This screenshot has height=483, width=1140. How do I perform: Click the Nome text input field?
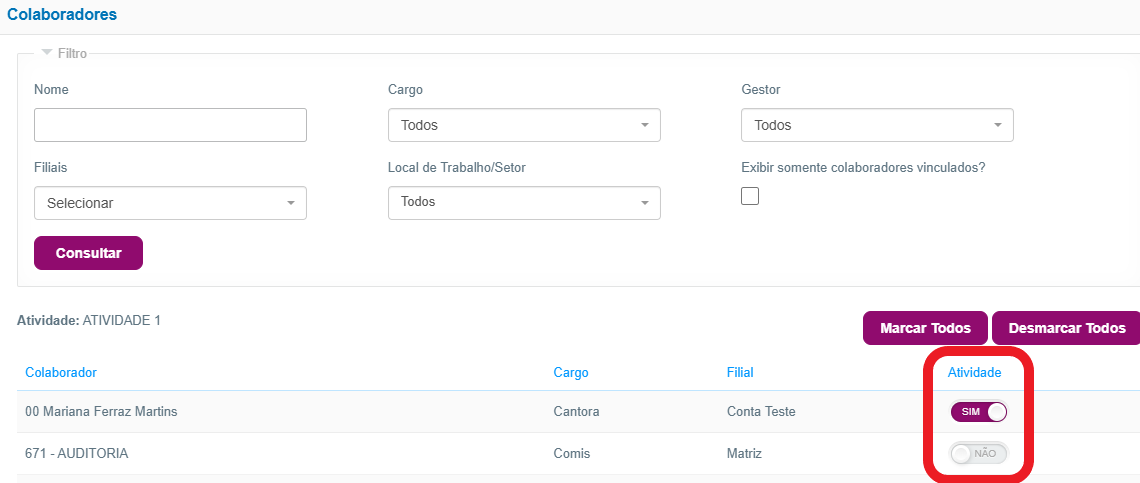click(170, 125)
